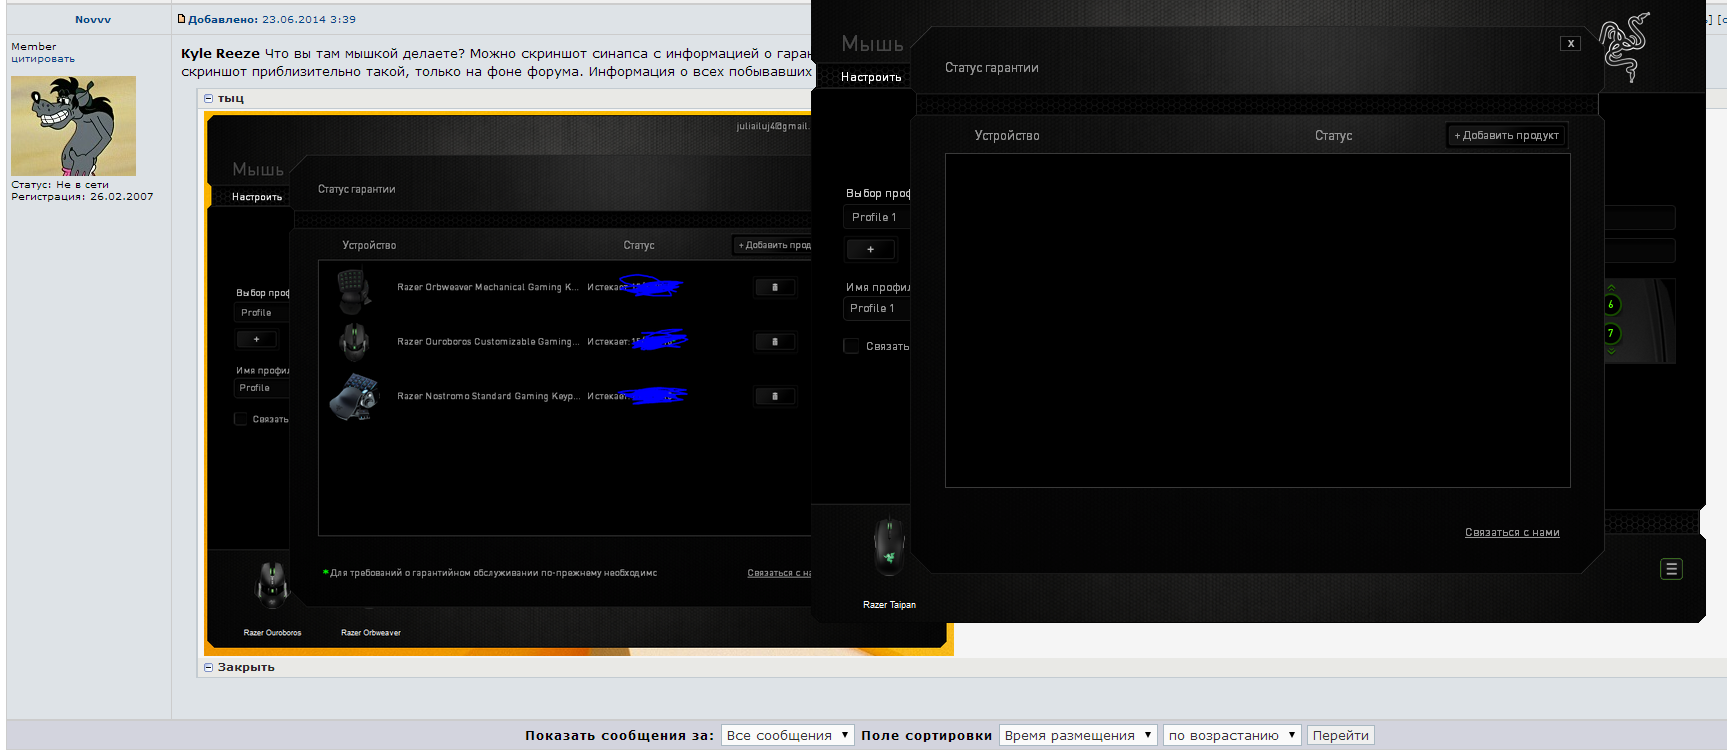Click the цитировать link
The image size is (1727, 751).
coord(43,59)
